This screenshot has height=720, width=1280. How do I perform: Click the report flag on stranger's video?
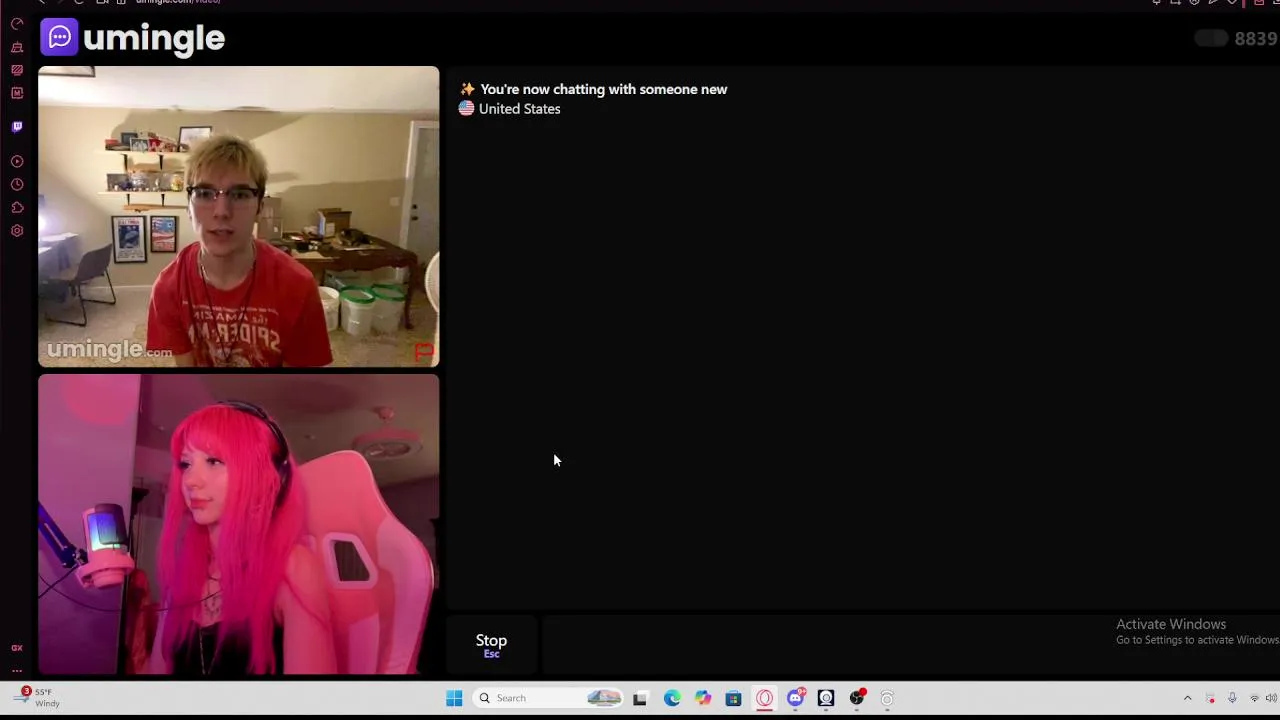click(424, 352)
